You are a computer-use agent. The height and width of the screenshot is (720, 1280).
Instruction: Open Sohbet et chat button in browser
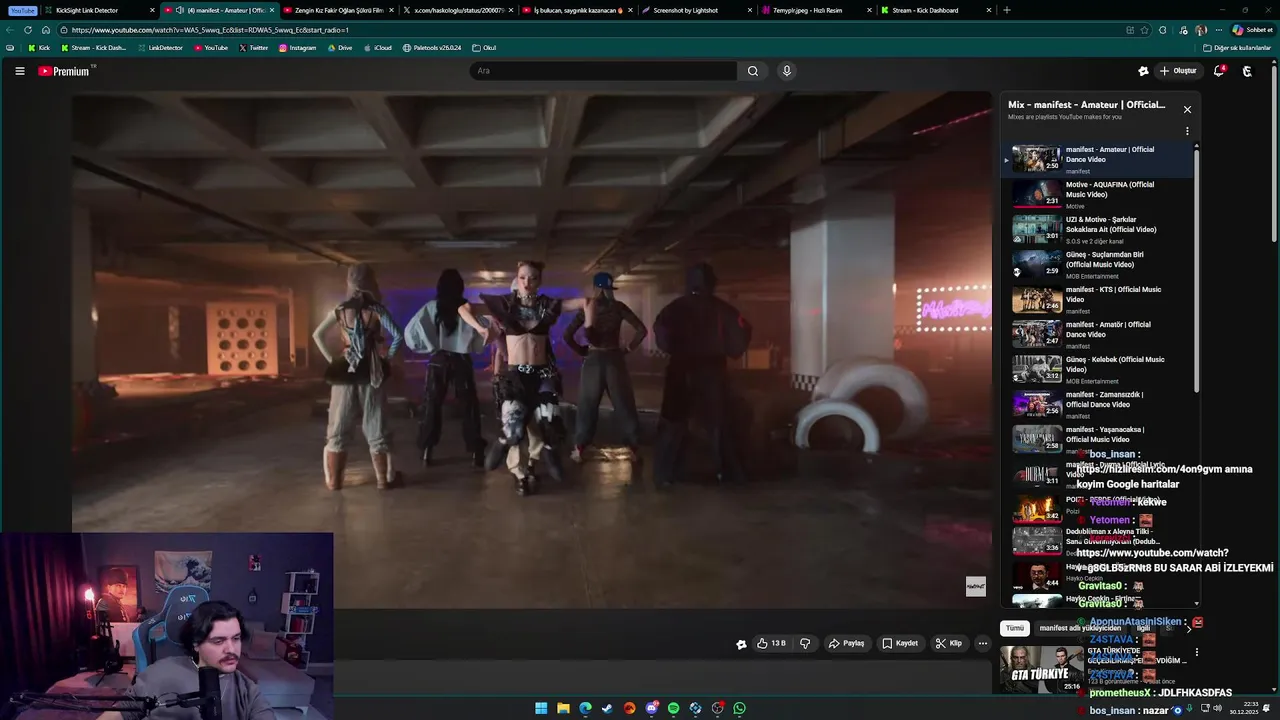point(1252,30)
